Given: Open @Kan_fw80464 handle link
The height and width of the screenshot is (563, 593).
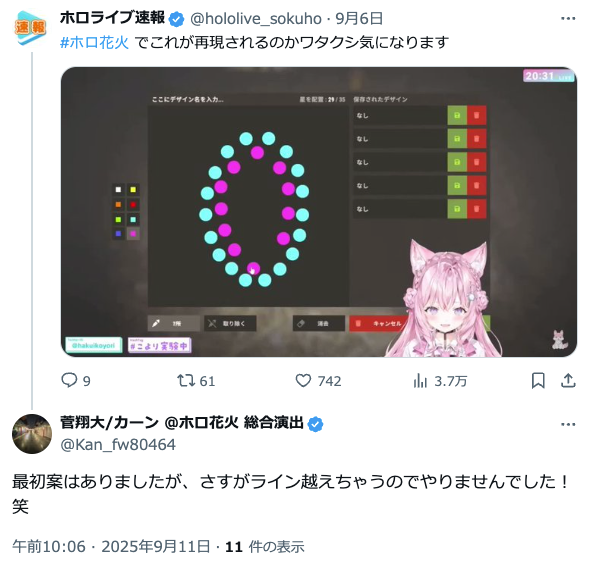Looking at the screenshot, I should [118, 445].
